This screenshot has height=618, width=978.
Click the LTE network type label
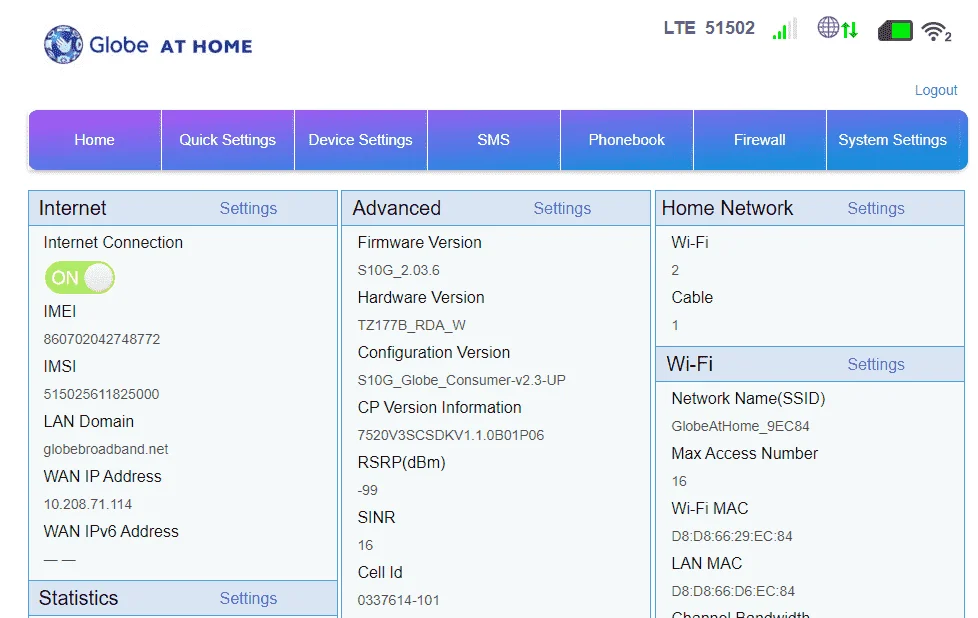coord(679,28)
